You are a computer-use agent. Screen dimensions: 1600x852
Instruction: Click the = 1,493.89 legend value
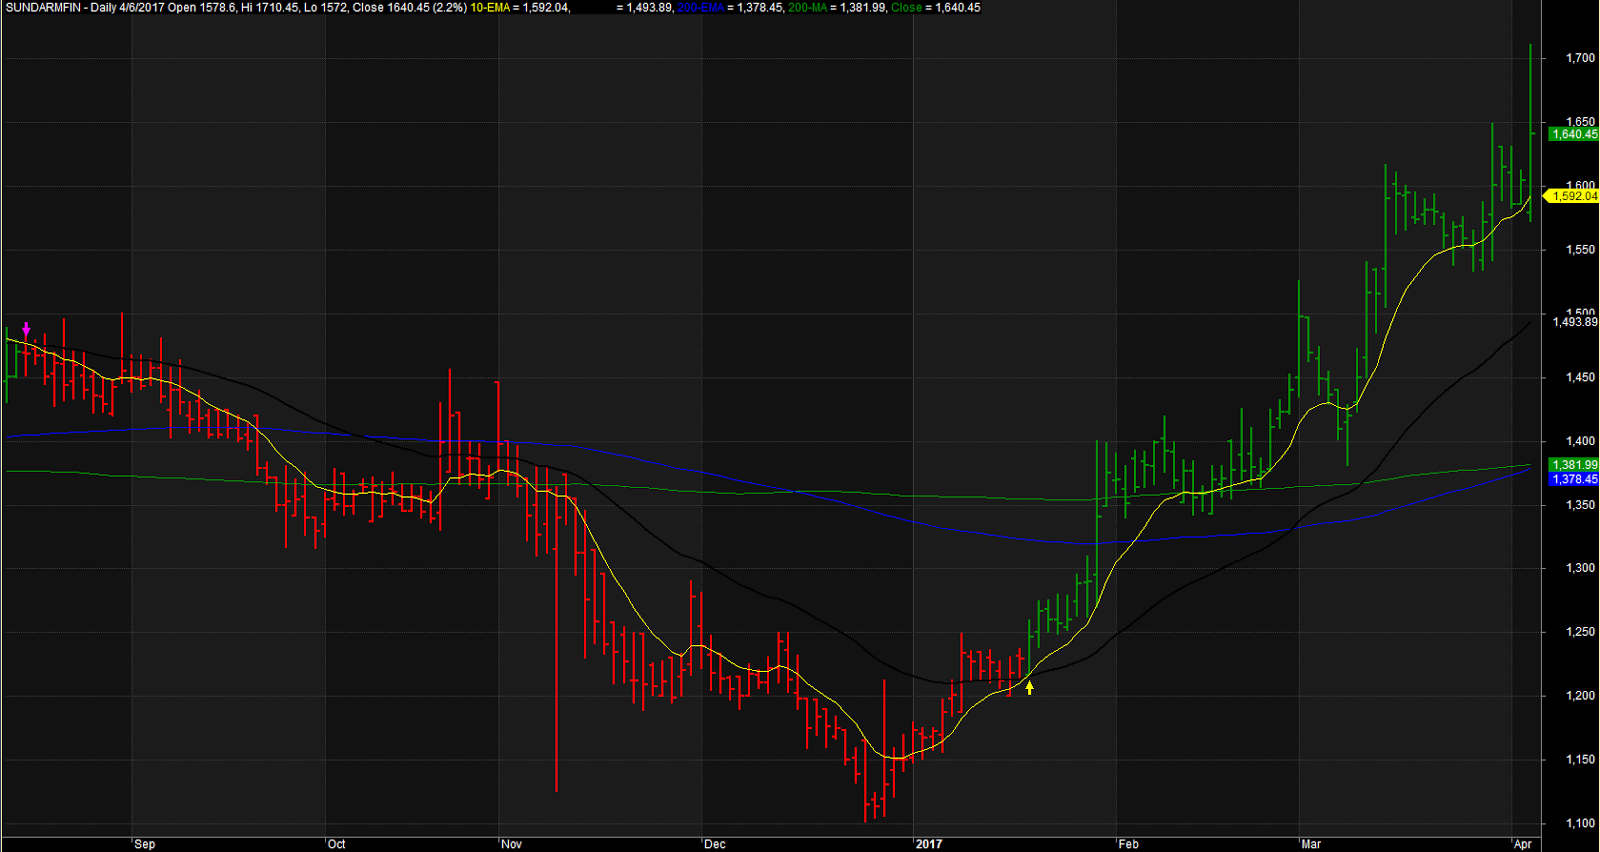[x=644, y=7]
